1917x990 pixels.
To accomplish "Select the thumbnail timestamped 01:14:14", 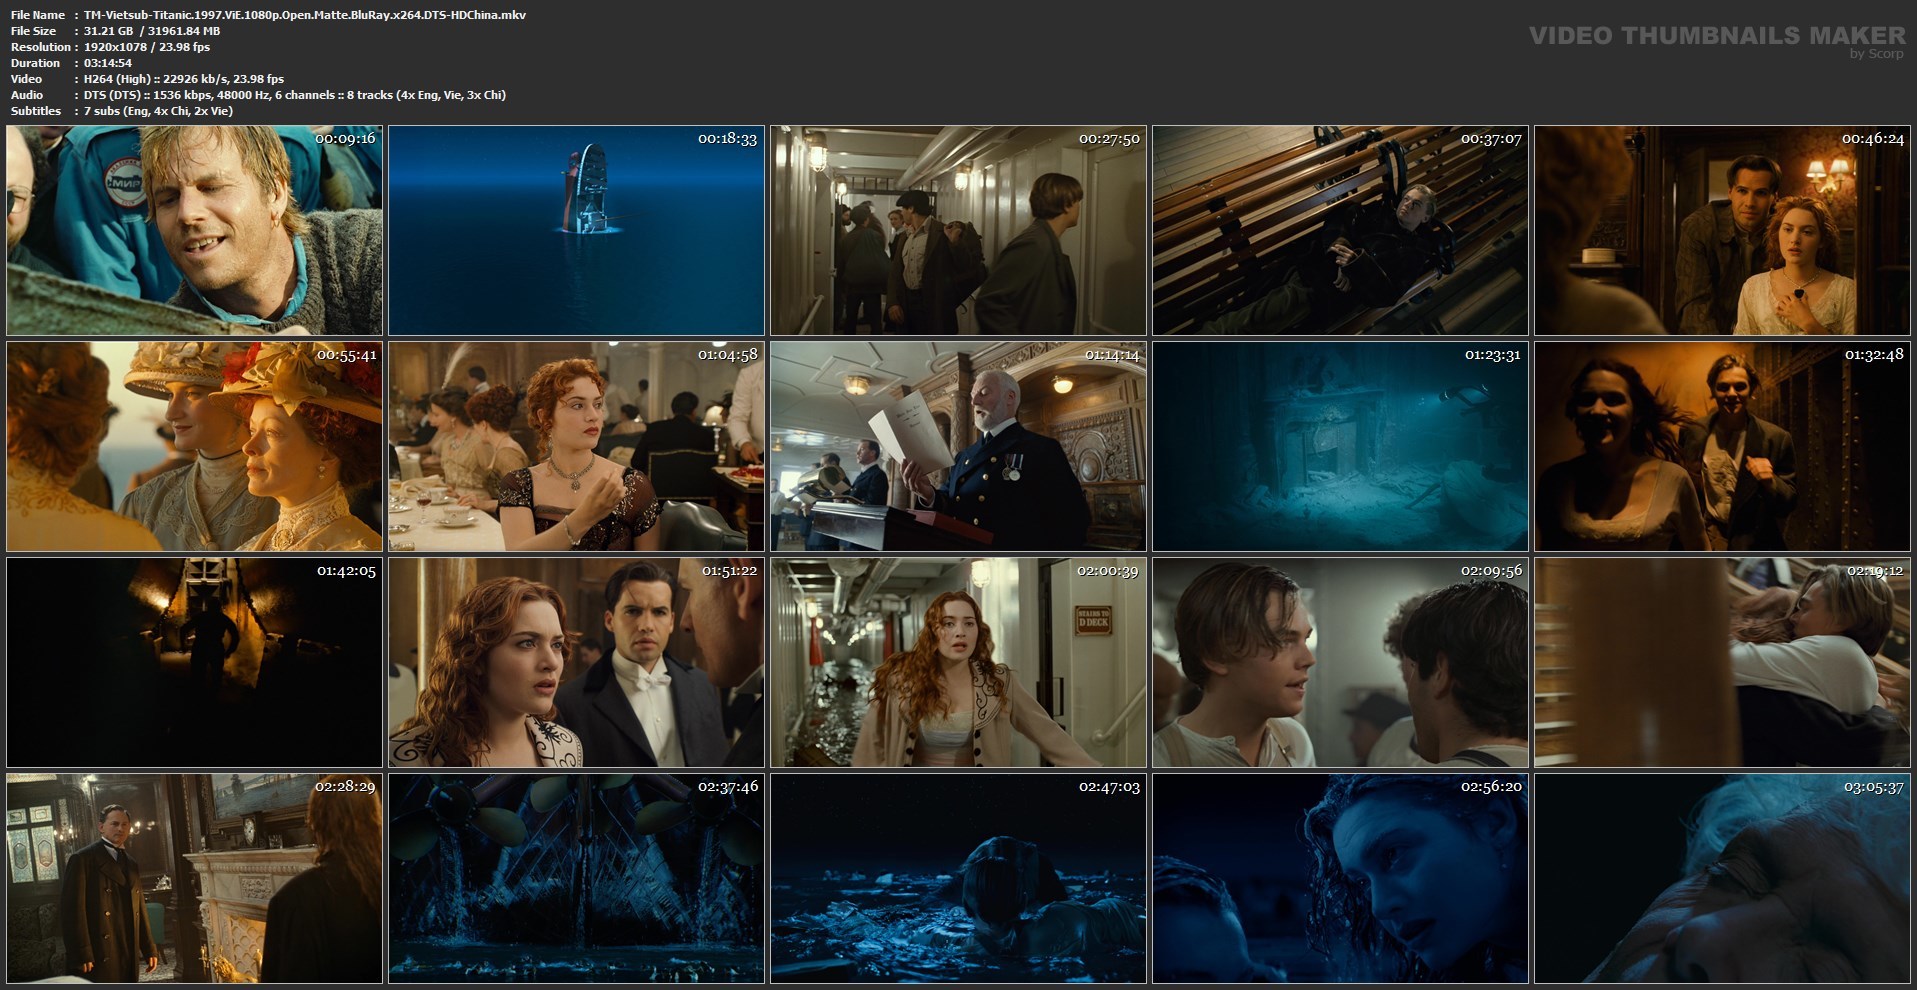I will click(958, 446).
